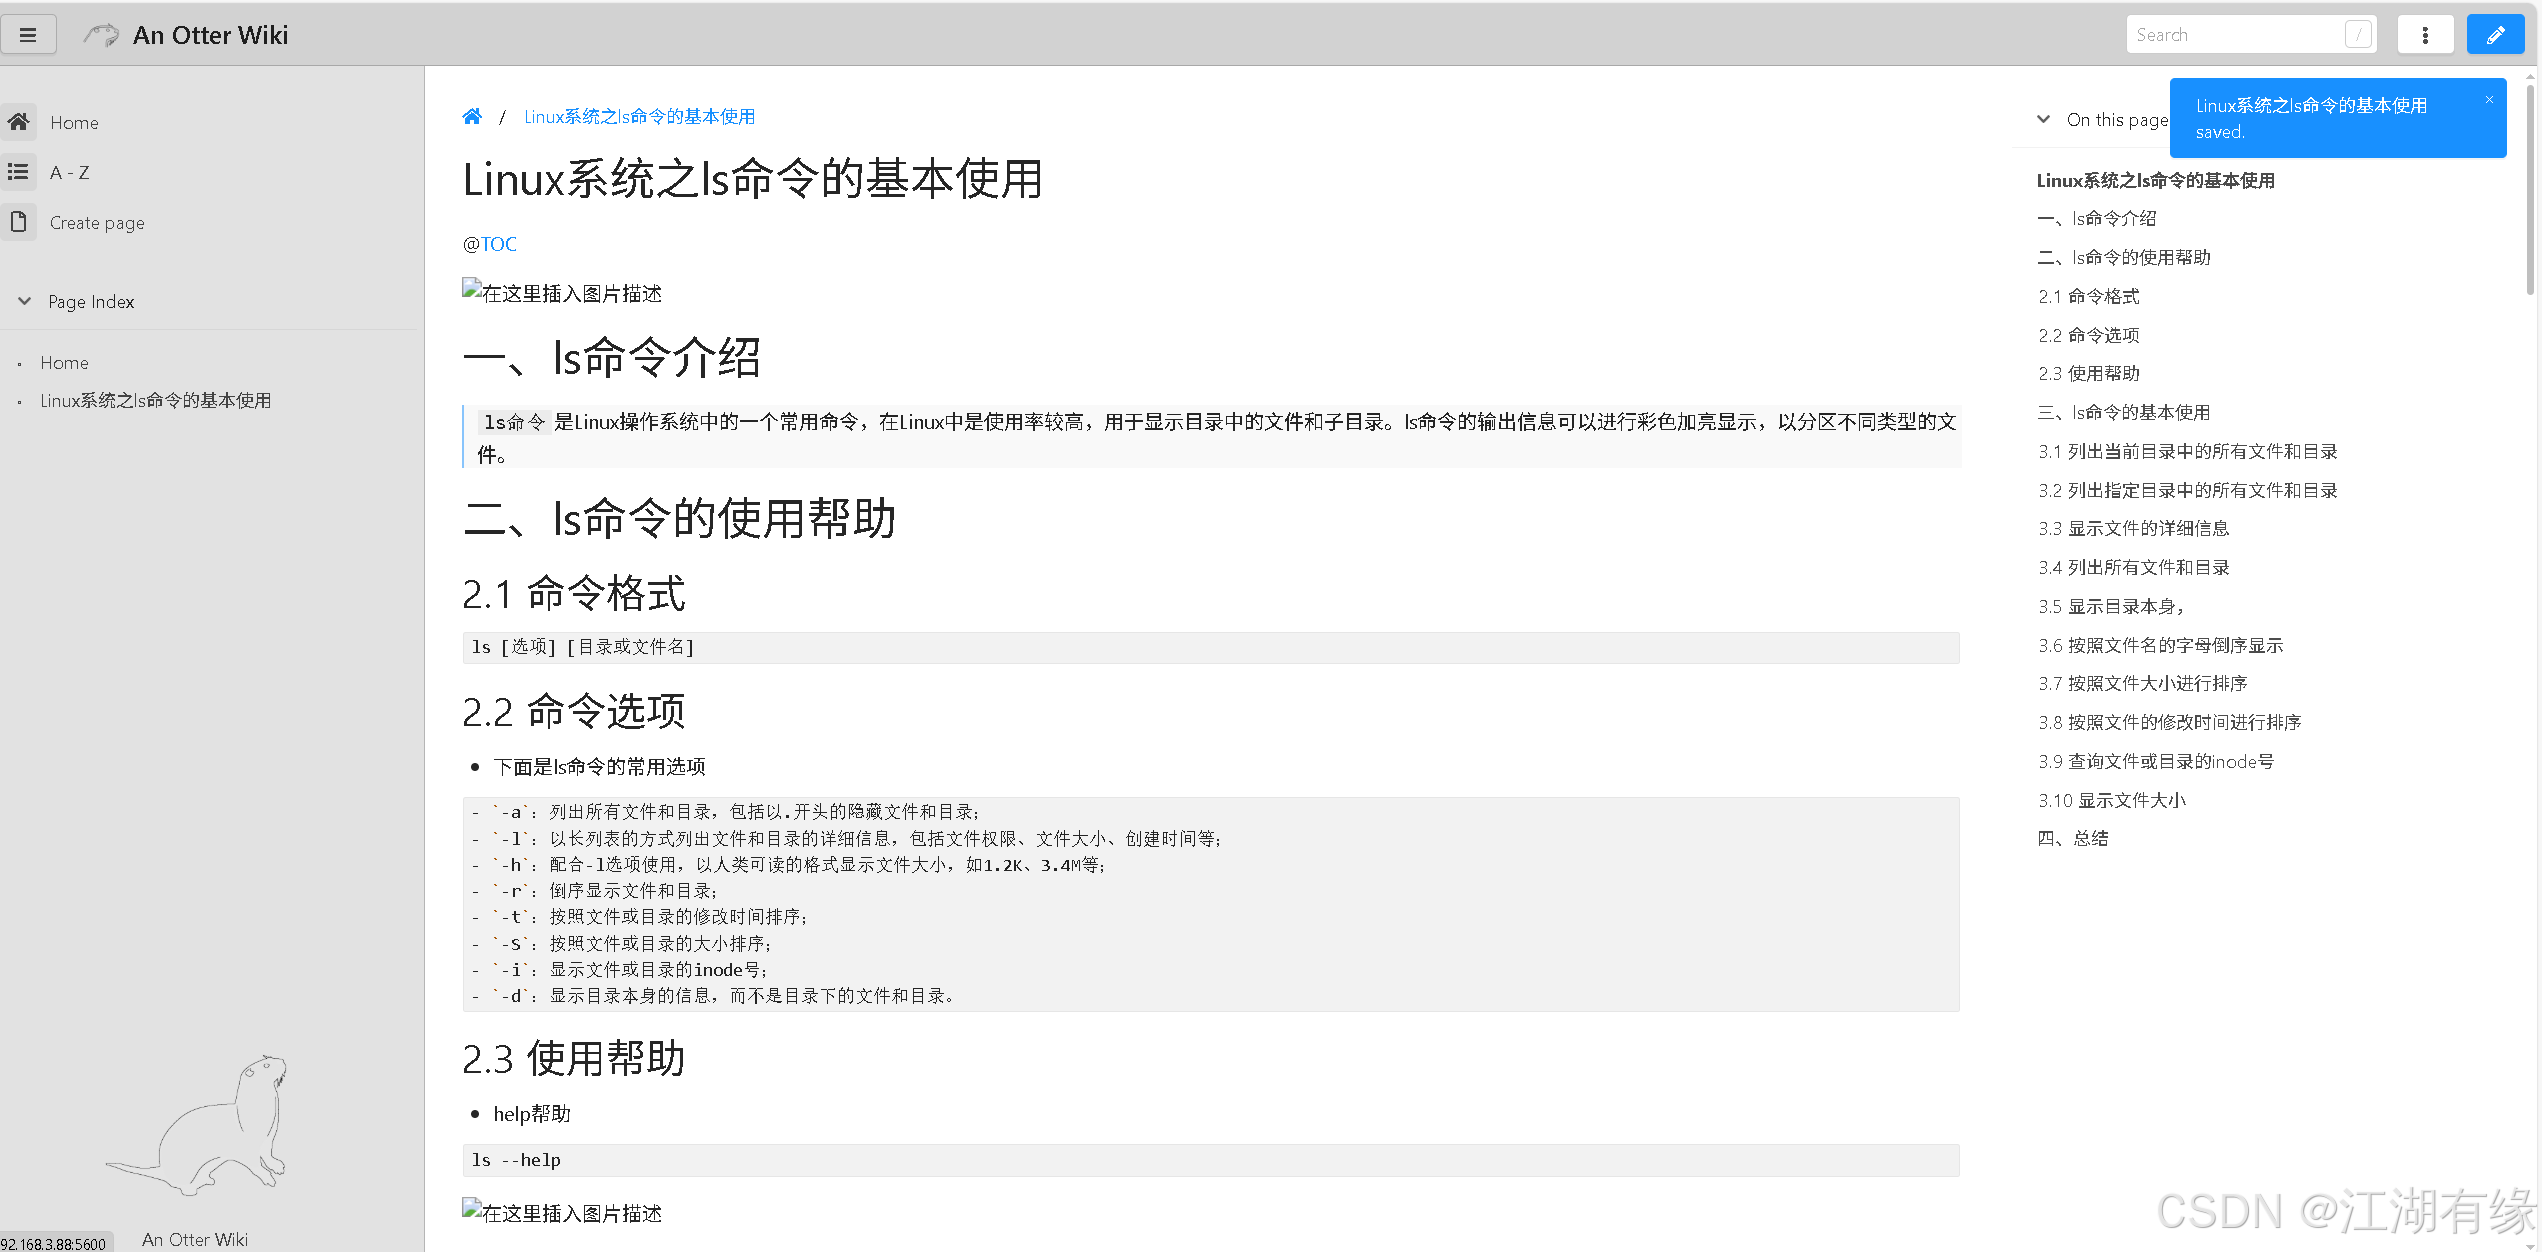
Task: Open the hamburger navigation menu
Action: (x=29, y=33)
